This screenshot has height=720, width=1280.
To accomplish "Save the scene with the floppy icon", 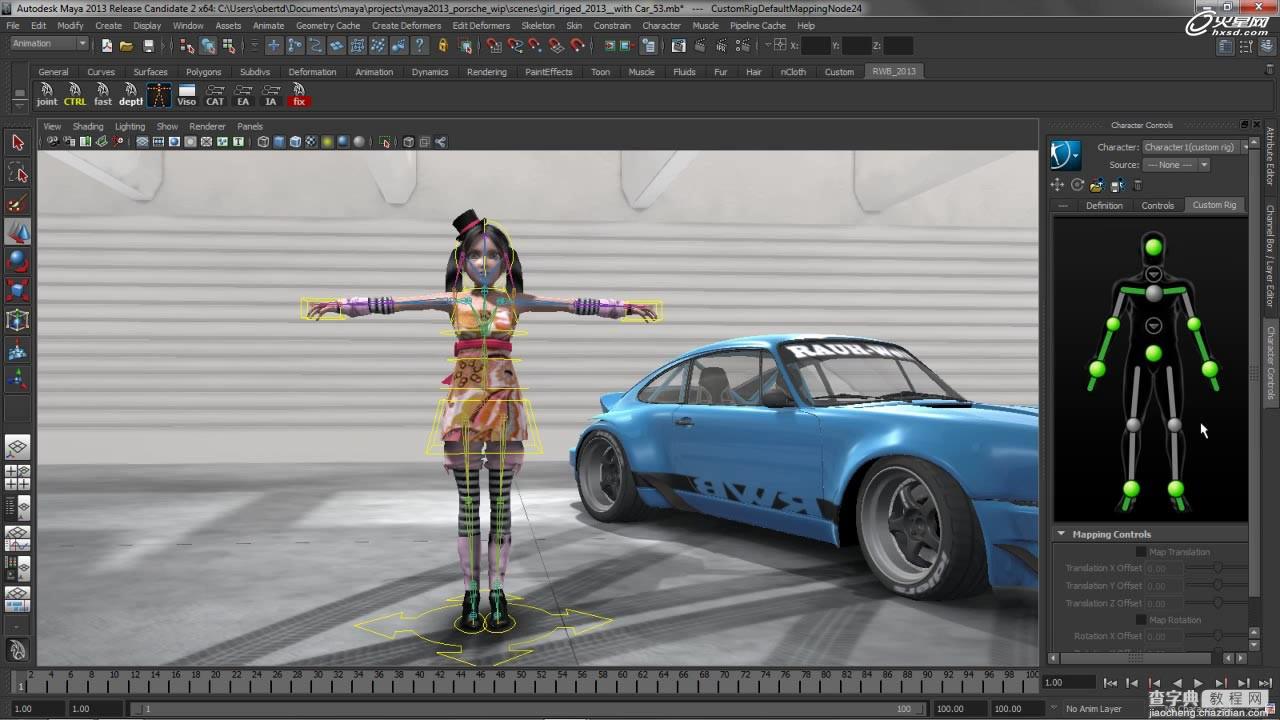I will 149,45.
